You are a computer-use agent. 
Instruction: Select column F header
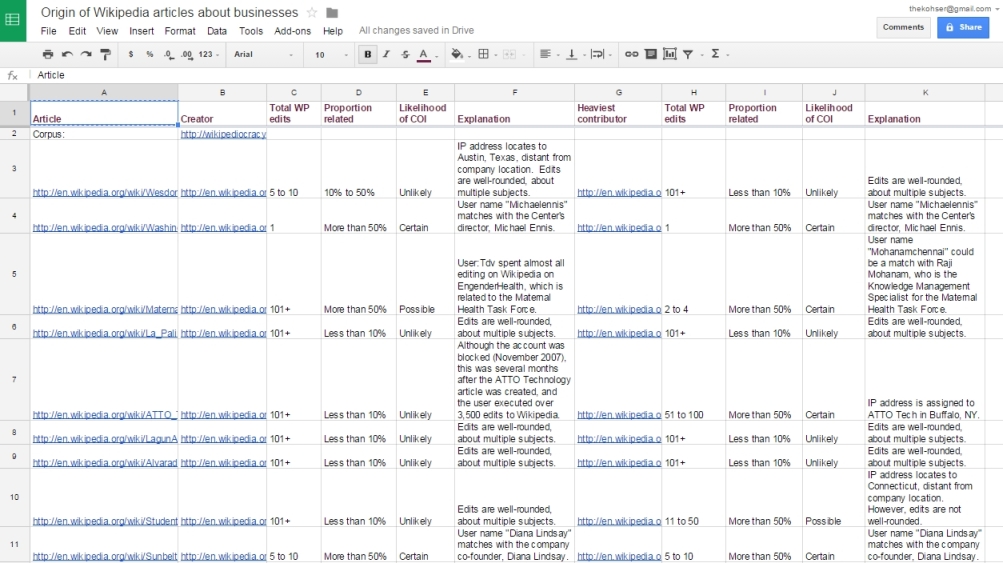click(x=514, y=93)
